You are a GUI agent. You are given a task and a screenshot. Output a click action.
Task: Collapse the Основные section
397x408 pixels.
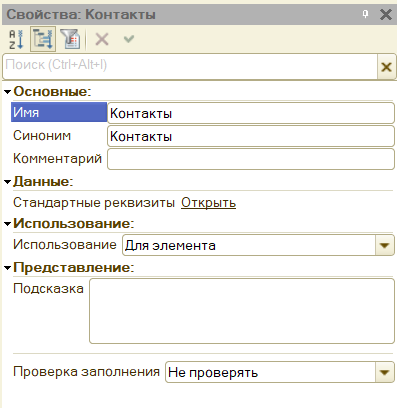click(8, 92)
